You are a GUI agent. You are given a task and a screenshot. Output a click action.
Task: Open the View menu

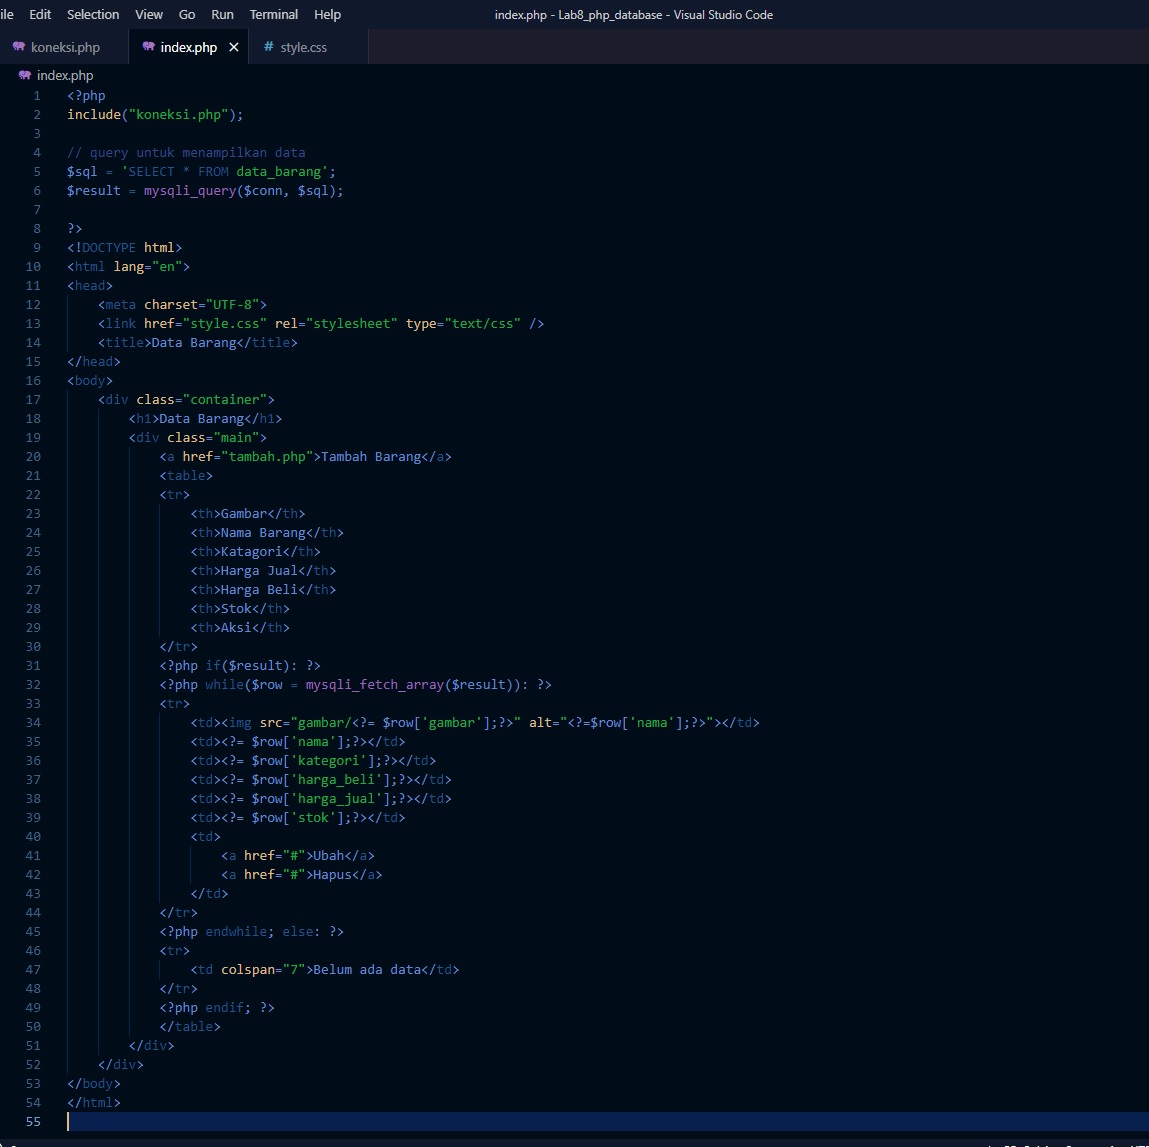[148, 14]
